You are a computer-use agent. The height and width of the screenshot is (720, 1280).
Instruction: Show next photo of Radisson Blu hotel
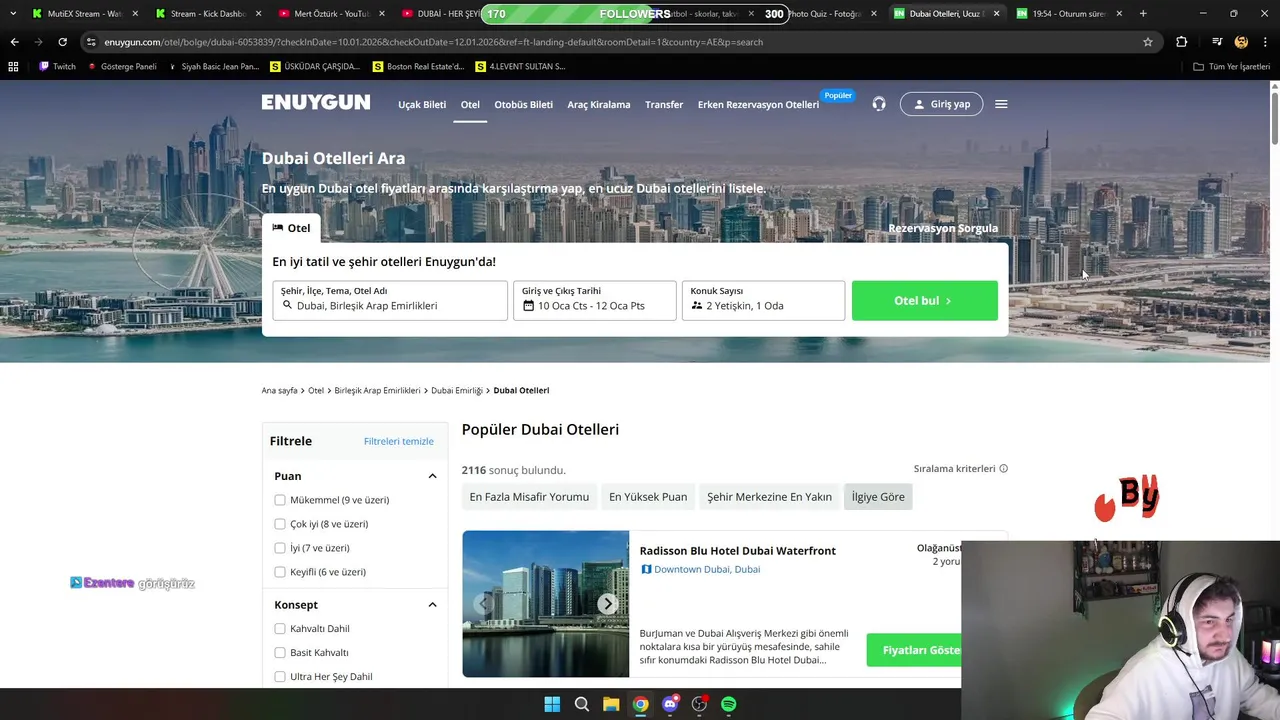point(608,604)
